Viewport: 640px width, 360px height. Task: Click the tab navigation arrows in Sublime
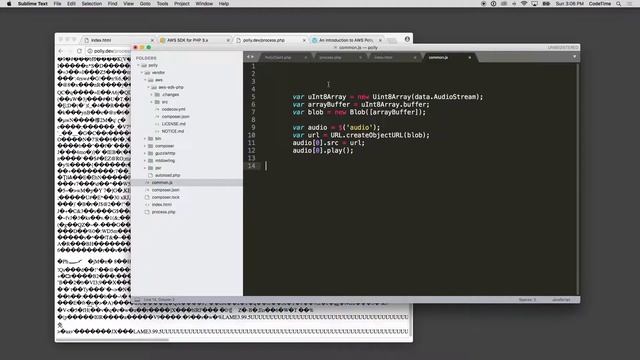point(250,57)
